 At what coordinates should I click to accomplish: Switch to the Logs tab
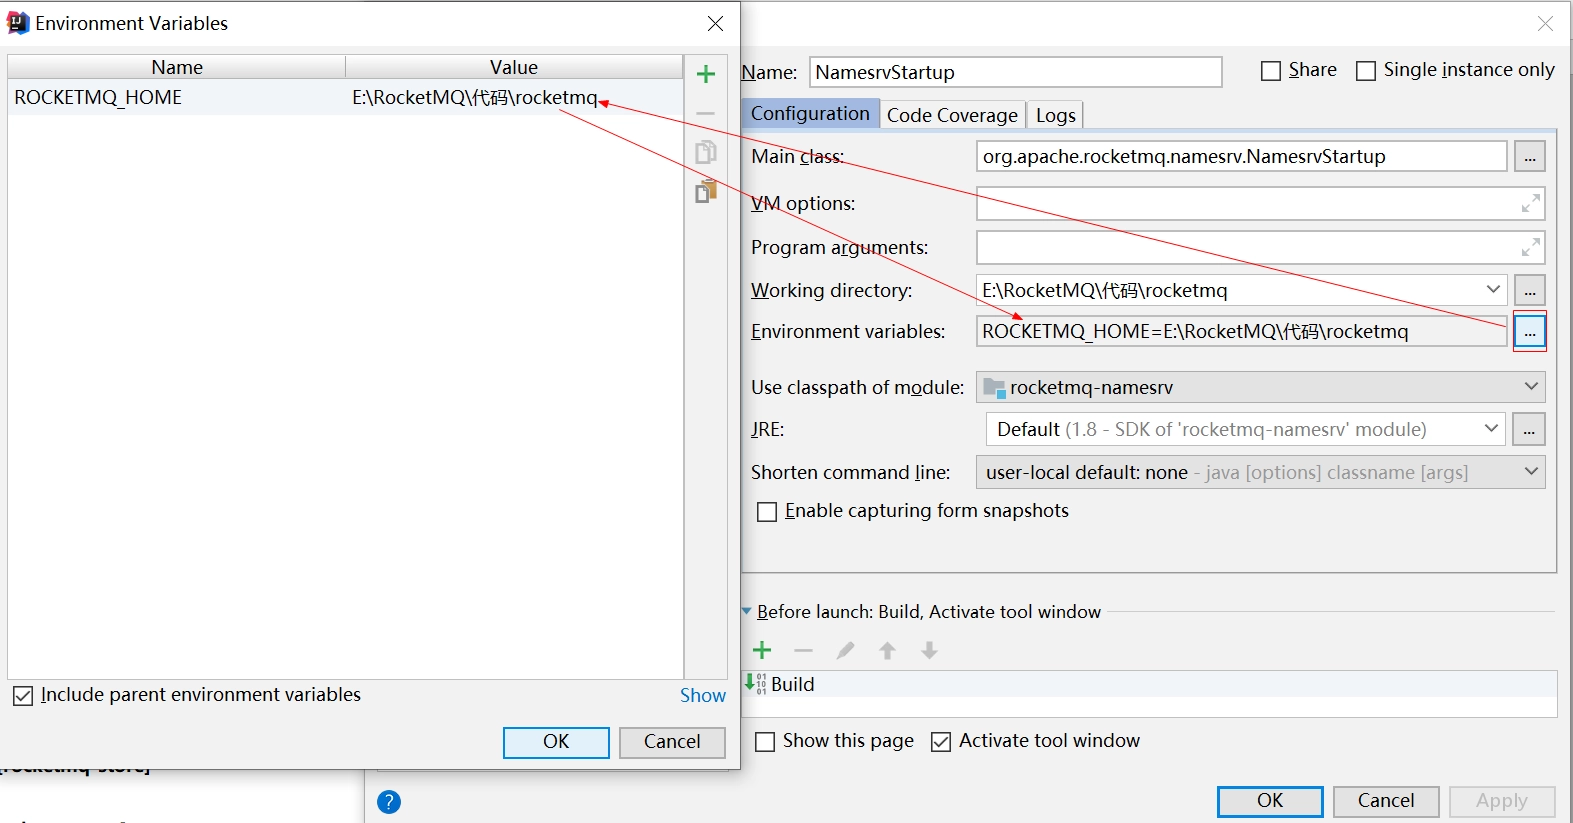click(1056, 115)
